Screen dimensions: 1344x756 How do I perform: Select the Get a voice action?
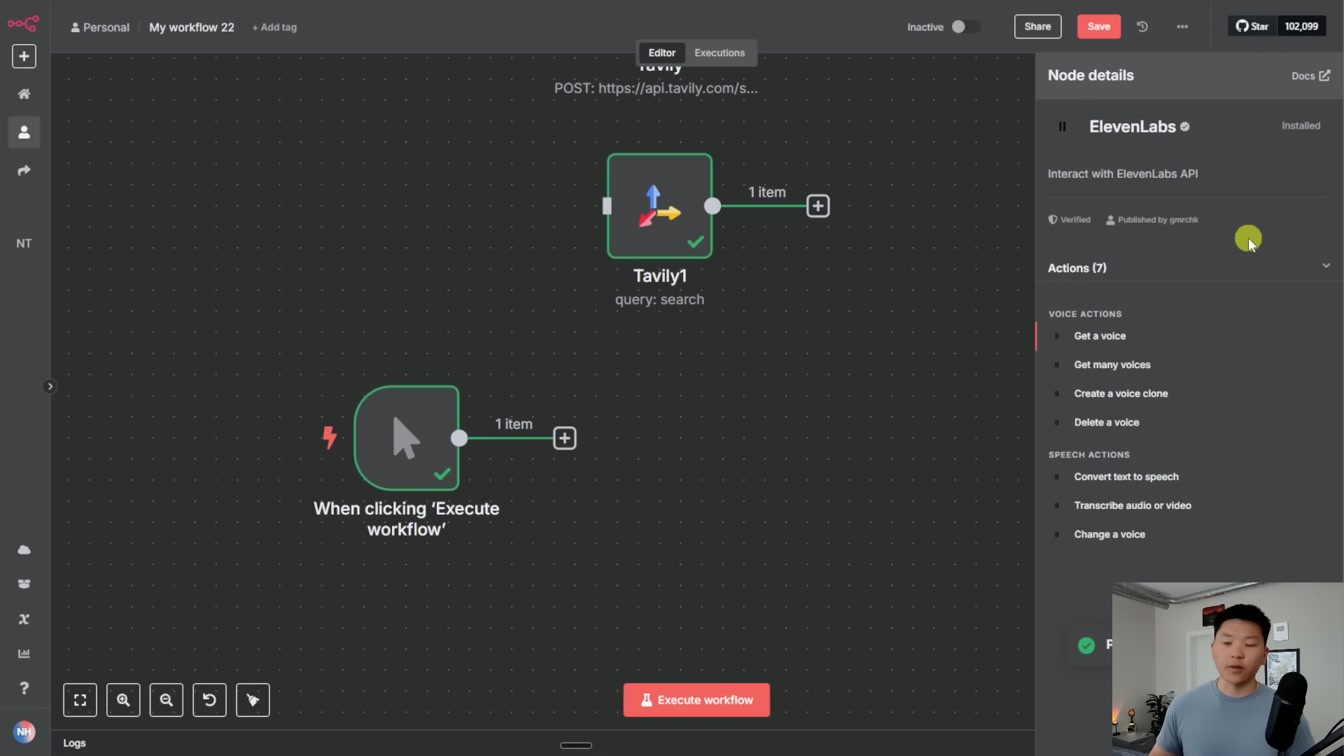(1100, 336)
